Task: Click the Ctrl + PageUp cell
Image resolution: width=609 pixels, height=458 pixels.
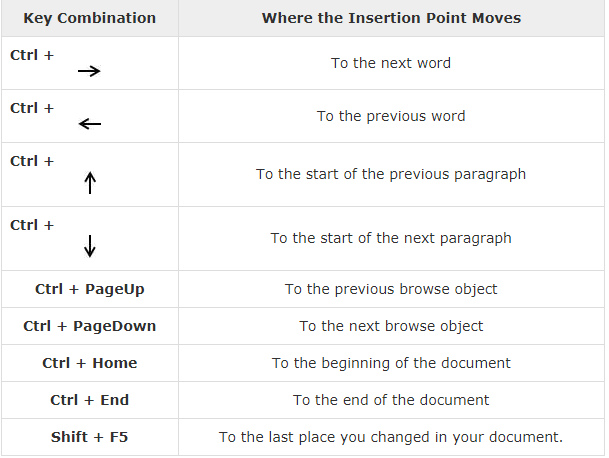Action: (x=90, y=289)
